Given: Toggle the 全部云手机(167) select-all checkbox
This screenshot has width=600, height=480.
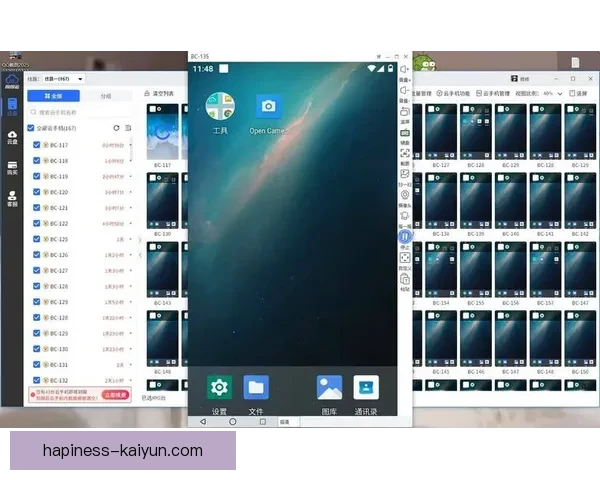Looking at the screenshot, I should 31,128.
